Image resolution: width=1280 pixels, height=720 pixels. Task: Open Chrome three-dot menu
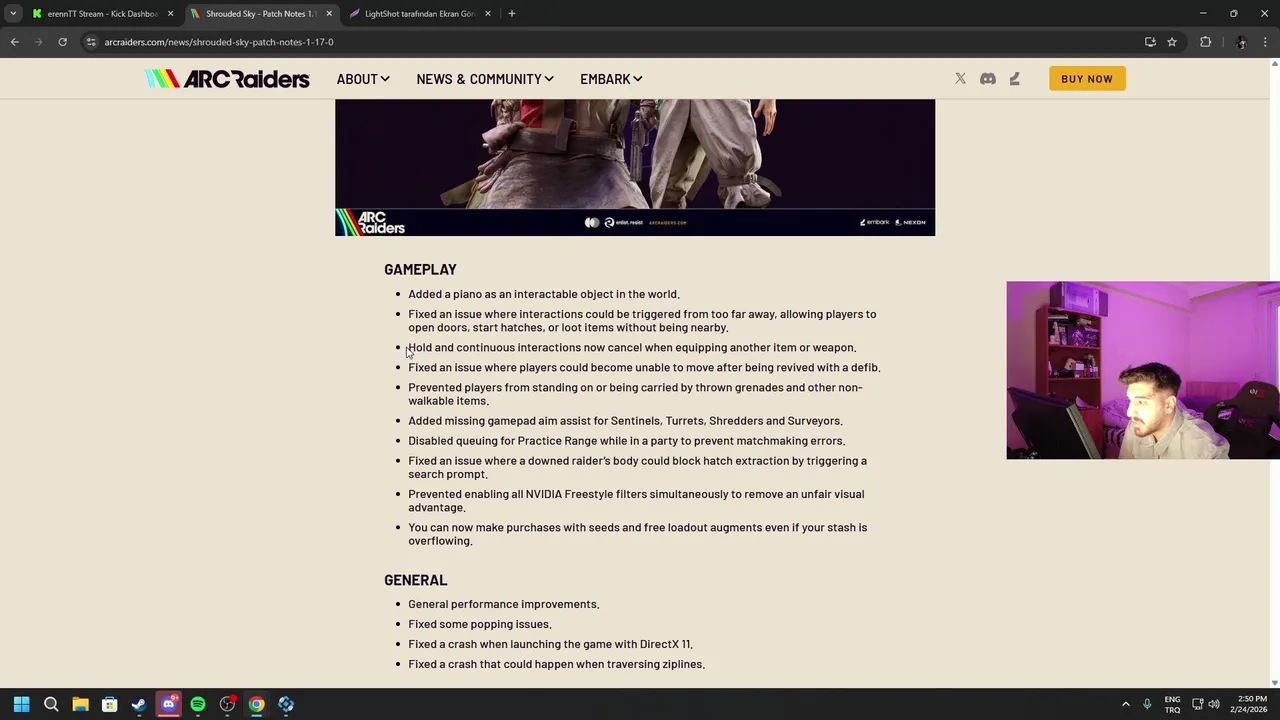pos(1266,42)
